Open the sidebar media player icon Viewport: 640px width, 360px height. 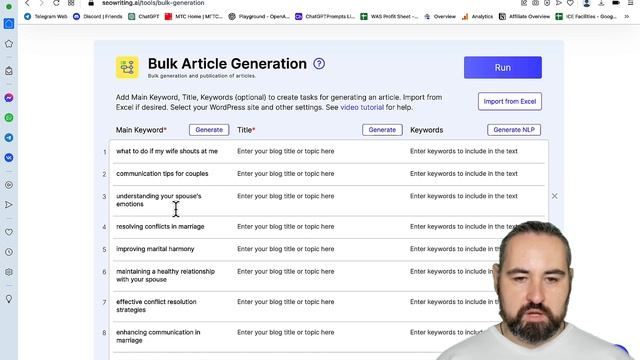coord(9,185)
